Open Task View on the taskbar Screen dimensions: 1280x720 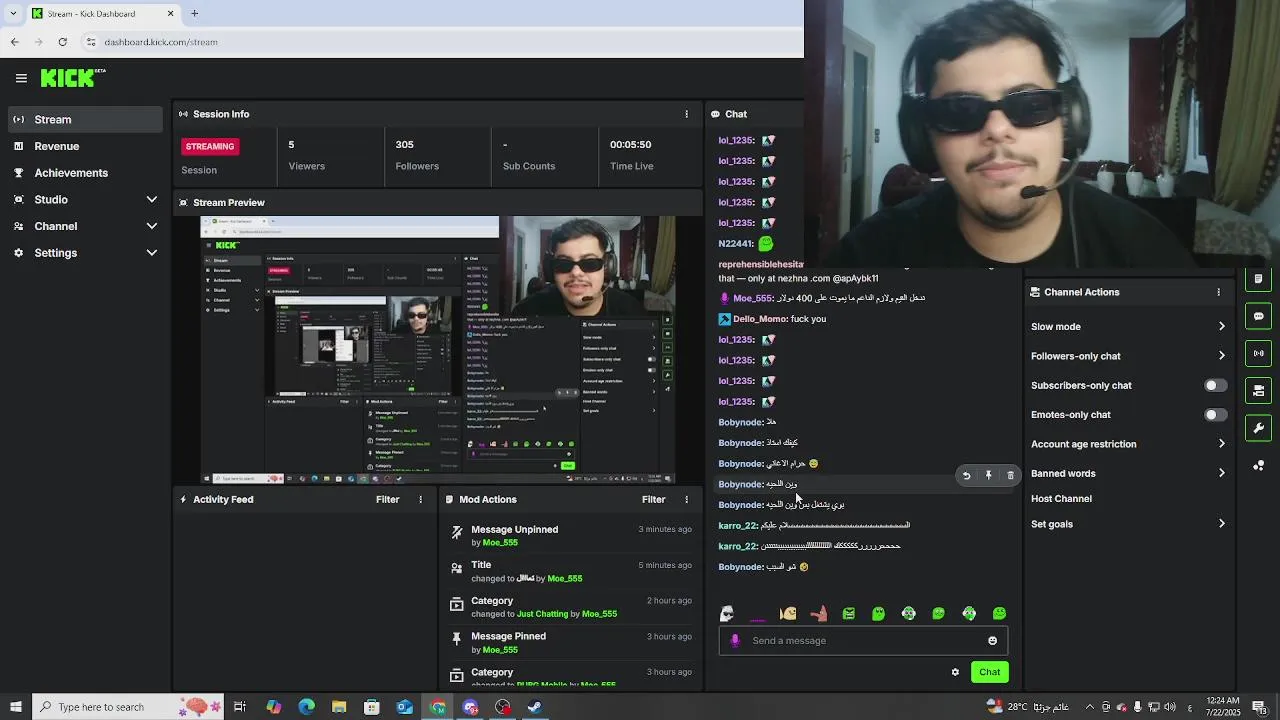240,707
